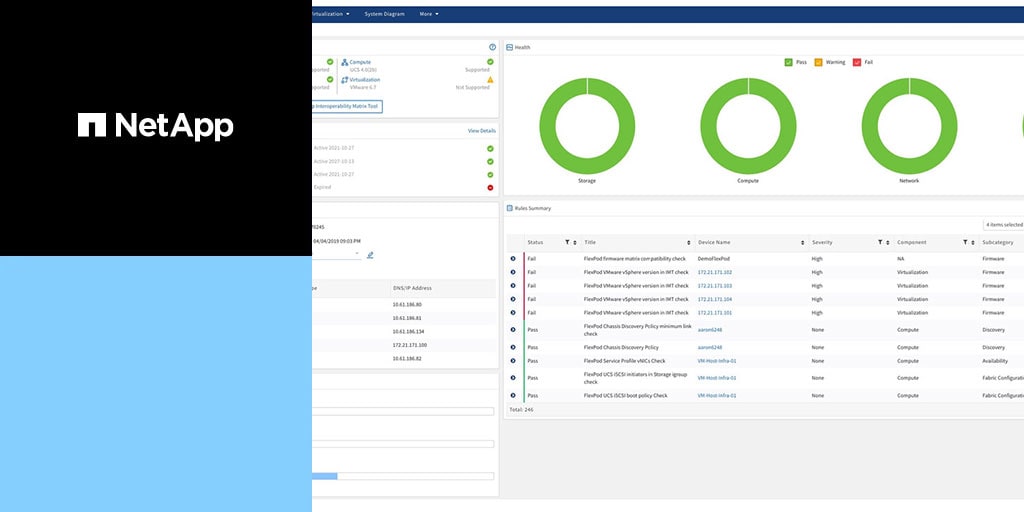
Task: Sort the table by Device Name
Action: click(803, 242)
